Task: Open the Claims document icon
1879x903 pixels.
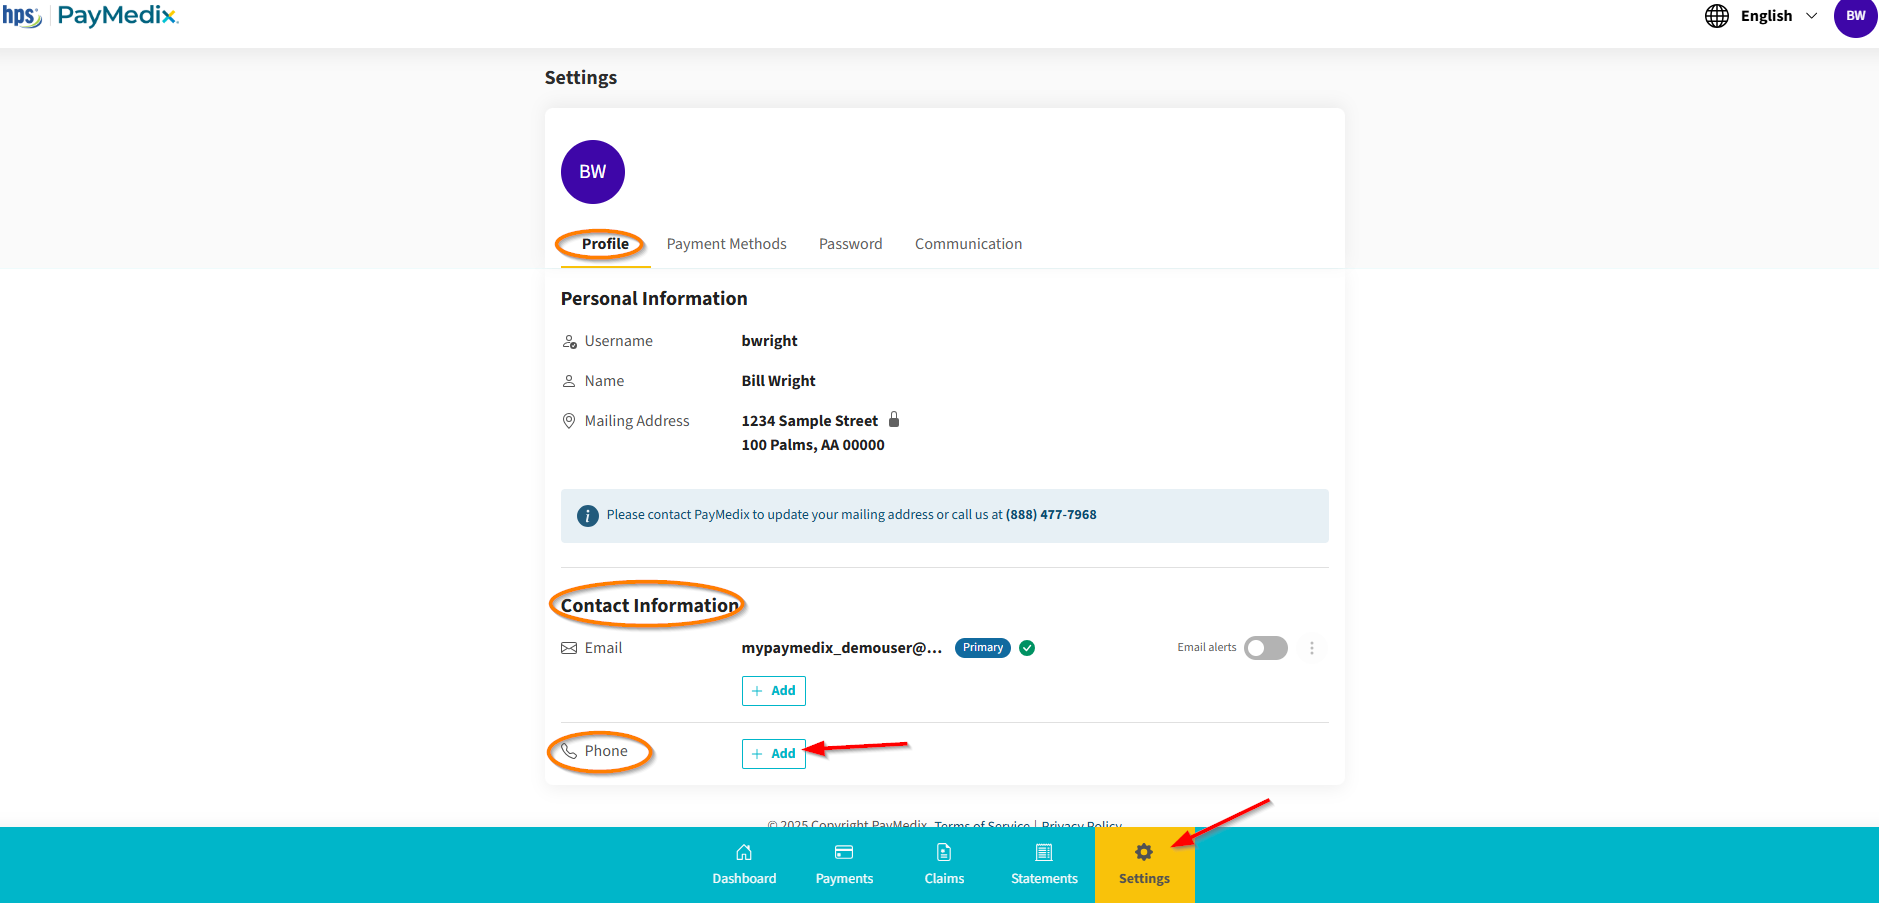Action: click(944, 853)
